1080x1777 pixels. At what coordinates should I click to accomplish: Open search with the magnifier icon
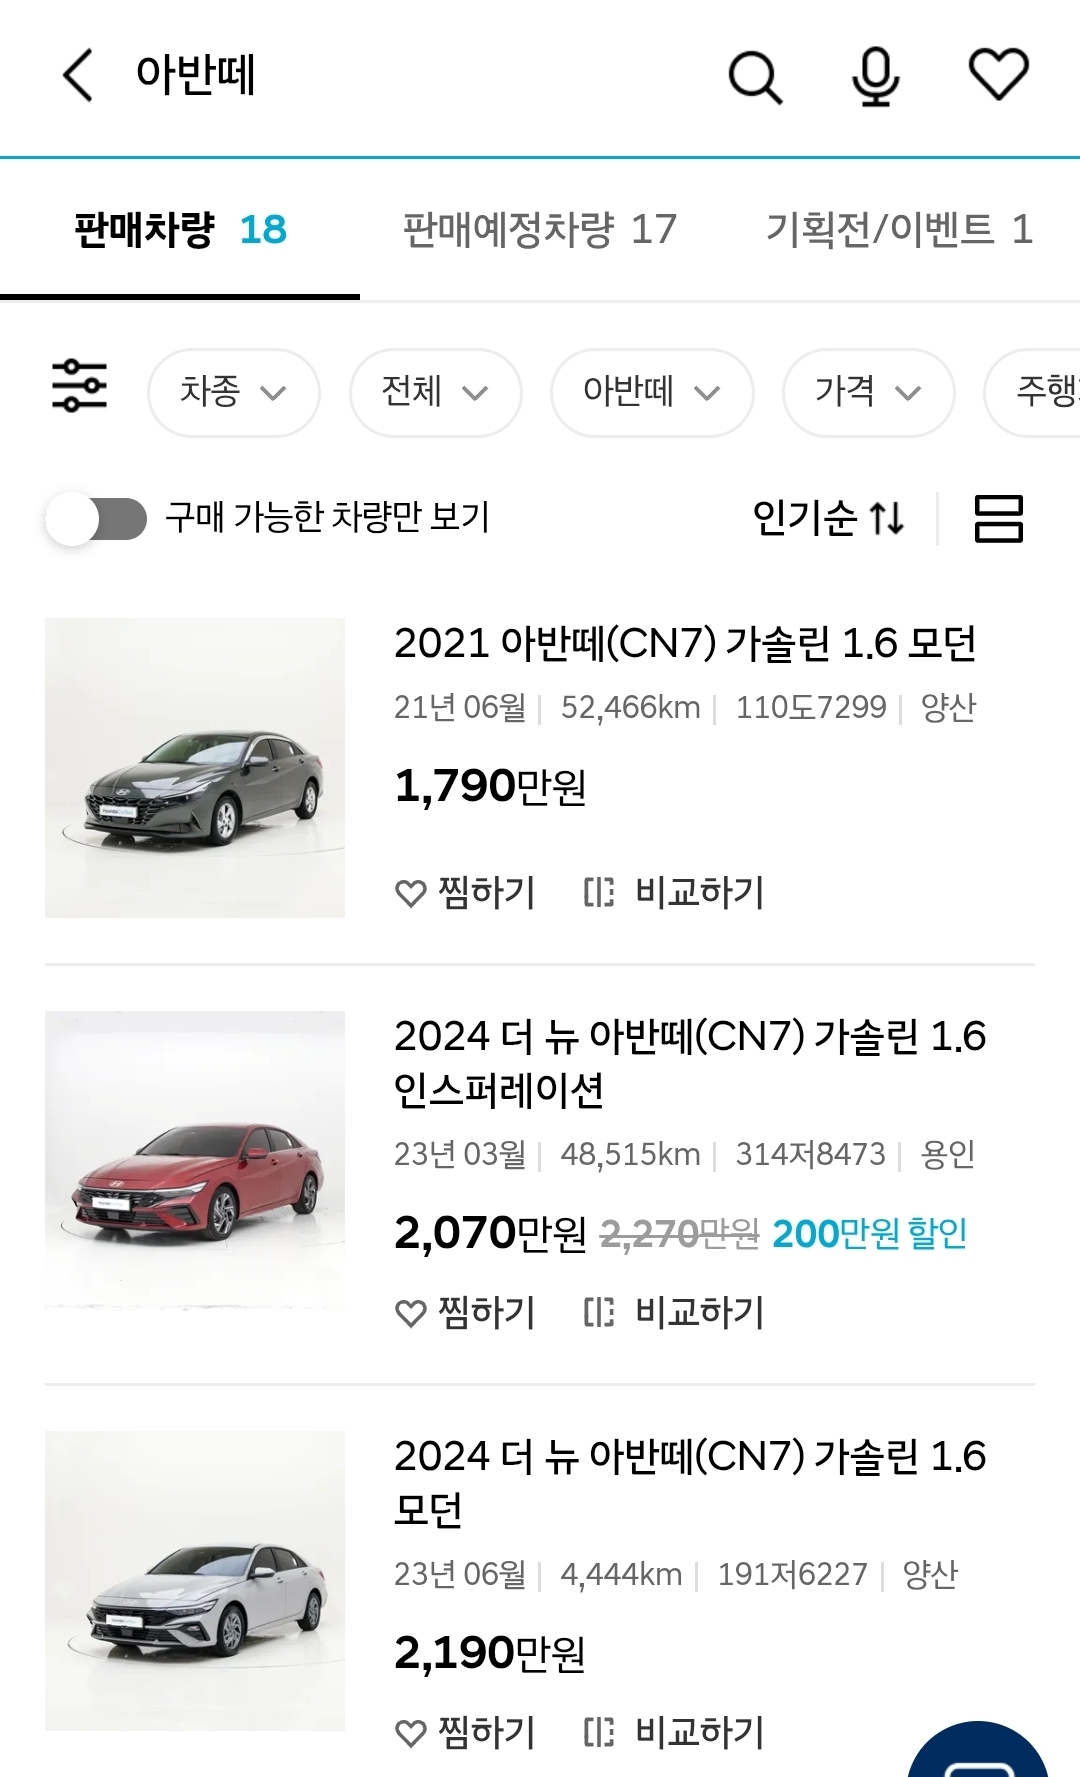[754, 77]
